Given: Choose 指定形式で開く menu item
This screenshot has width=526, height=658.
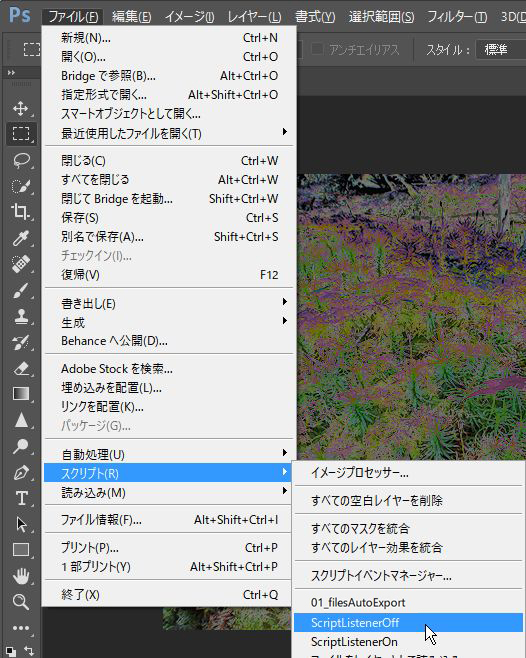Looking at the screenshot, I should pos(170,94).
